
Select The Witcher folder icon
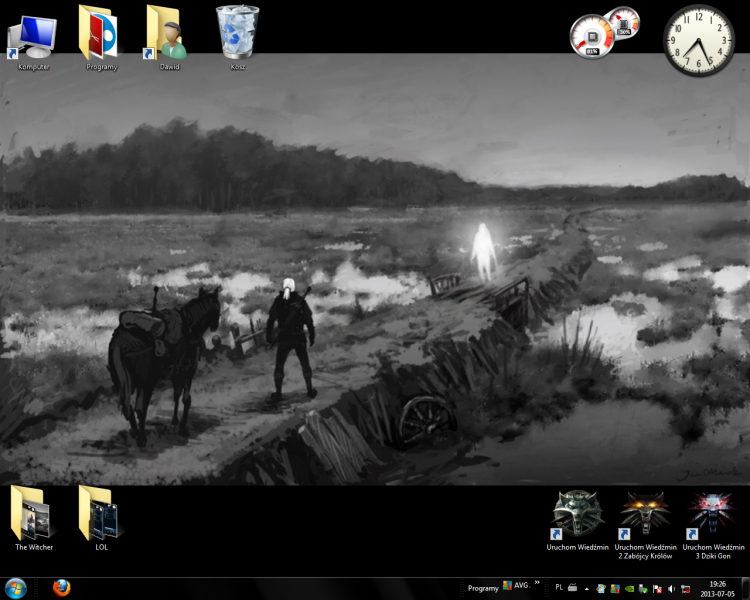pos(34,515)
